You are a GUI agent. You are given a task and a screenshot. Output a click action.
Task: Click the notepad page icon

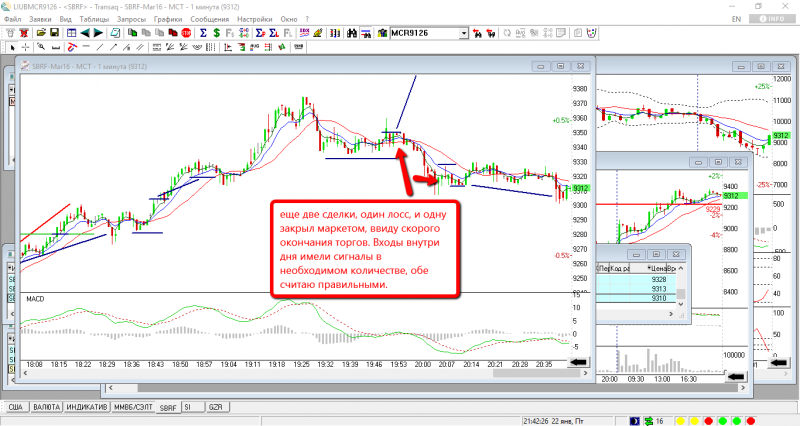coord(115,33)
